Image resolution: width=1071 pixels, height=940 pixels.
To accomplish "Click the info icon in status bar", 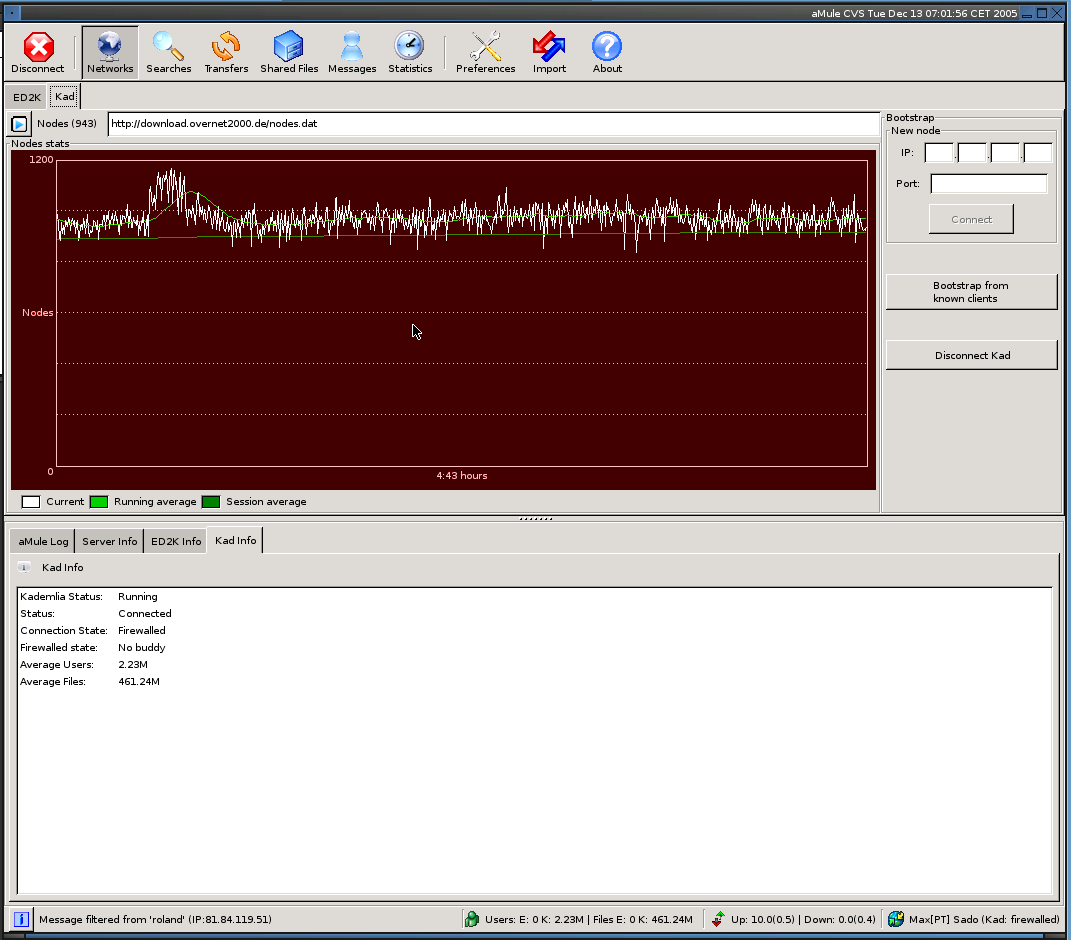I will coord(20,919).
